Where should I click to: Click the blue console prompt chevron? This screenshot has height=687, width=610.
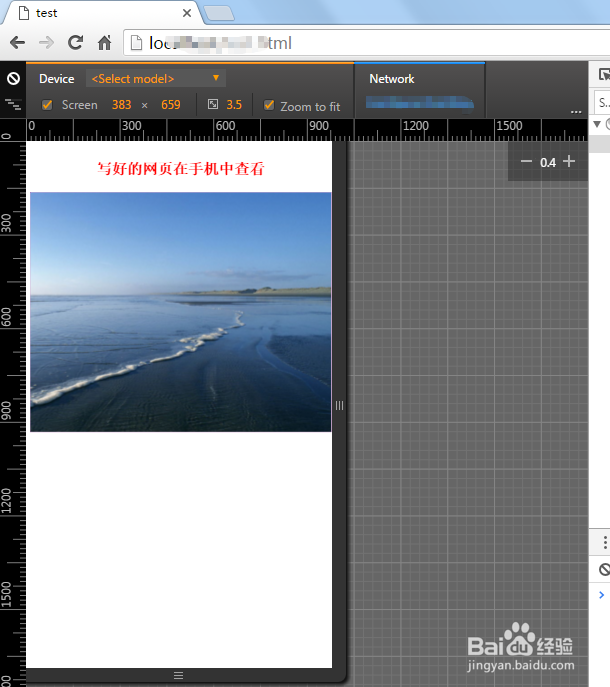(602, 595)
